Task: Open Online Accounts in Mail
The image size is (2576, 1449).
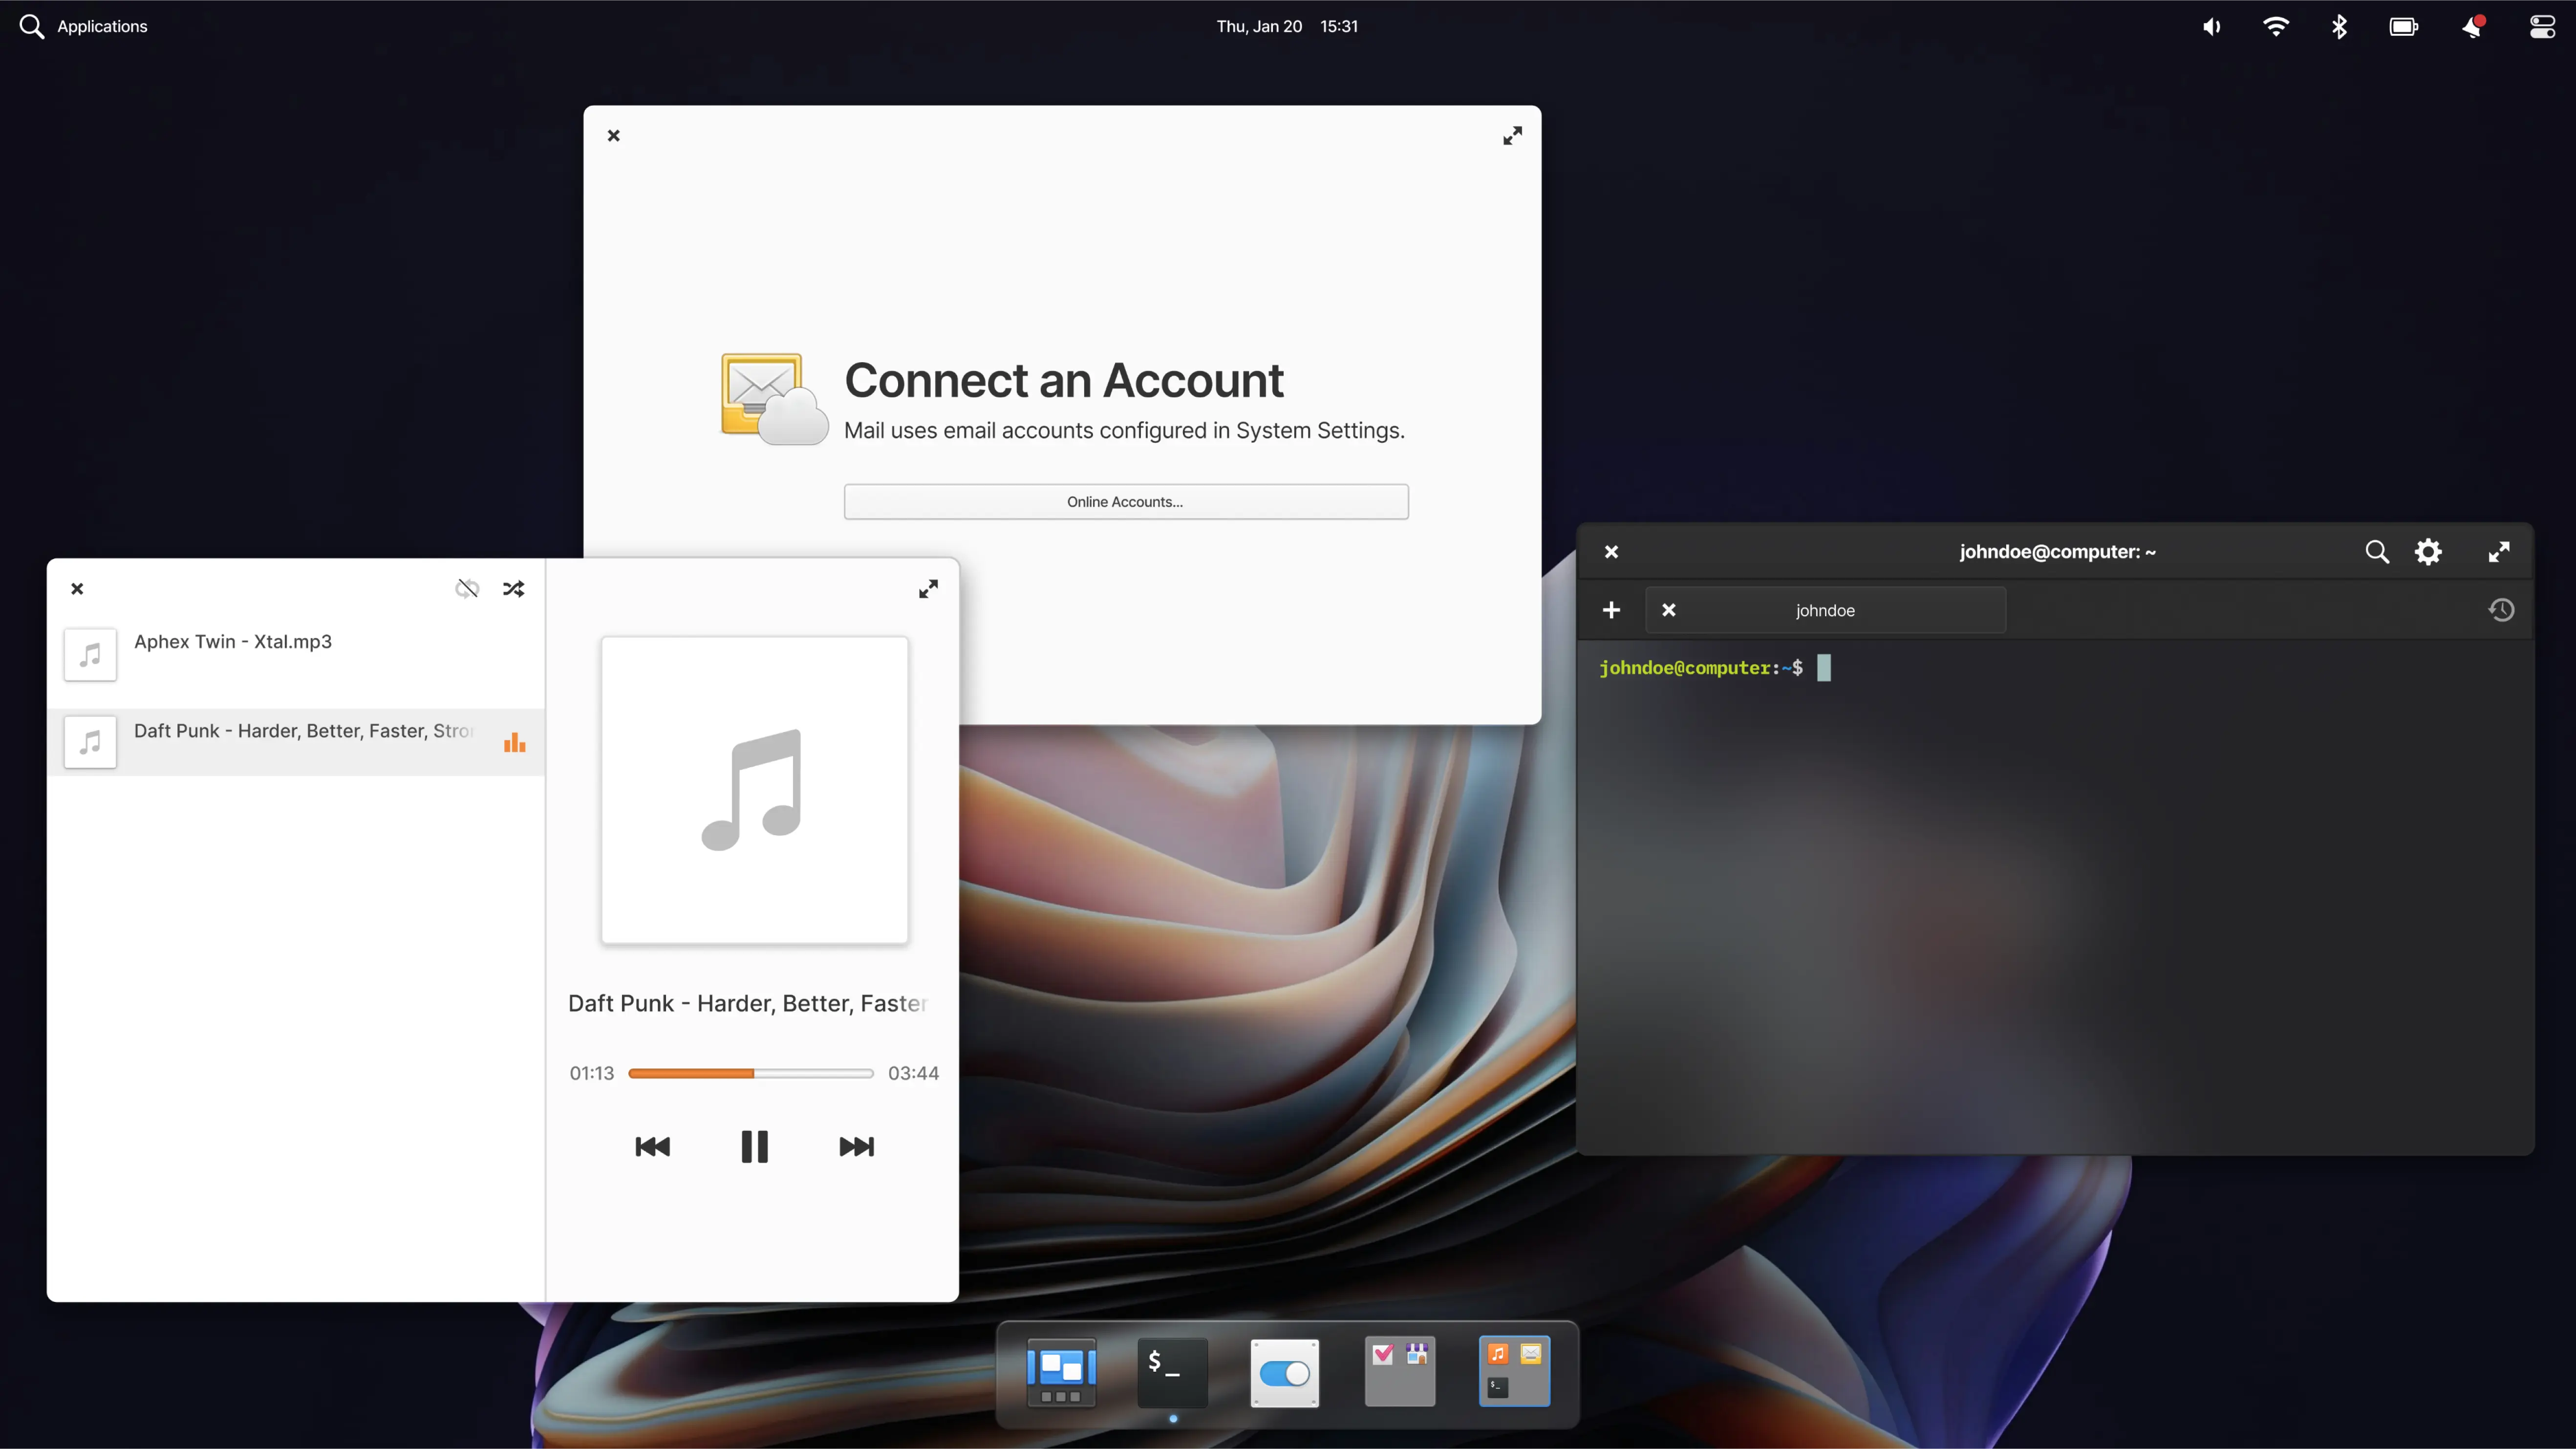Action: coord(1126,502)
